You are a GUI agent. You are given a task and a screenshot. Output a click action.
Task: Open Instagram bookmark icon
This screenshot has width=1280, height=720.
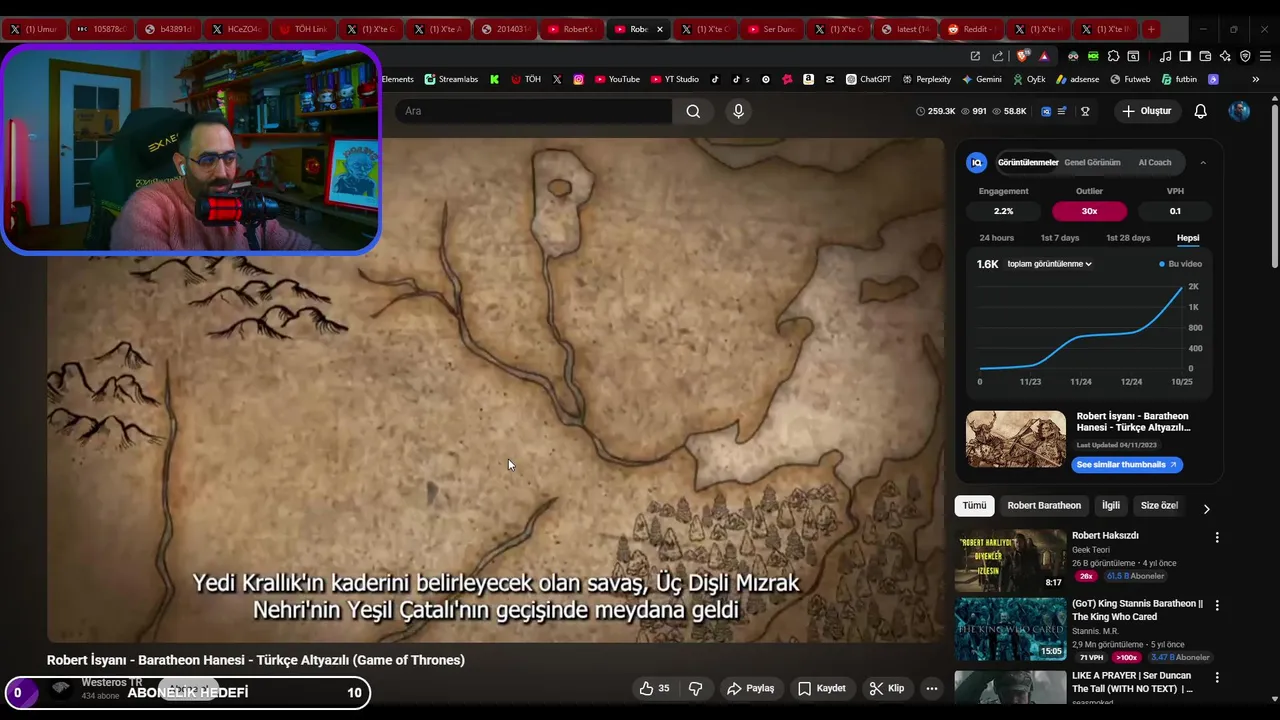pyautogui.click(x=578, y=79)
